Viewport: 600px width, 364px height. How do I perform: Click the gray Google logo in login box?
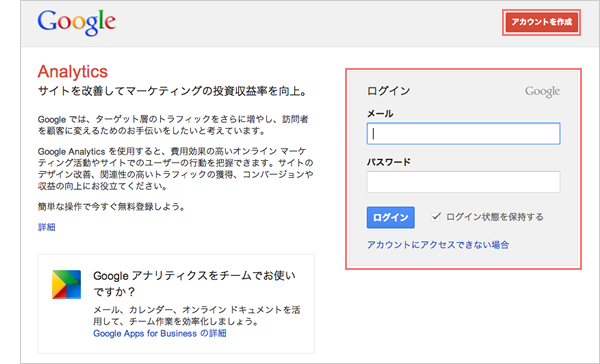pos(542,91)
